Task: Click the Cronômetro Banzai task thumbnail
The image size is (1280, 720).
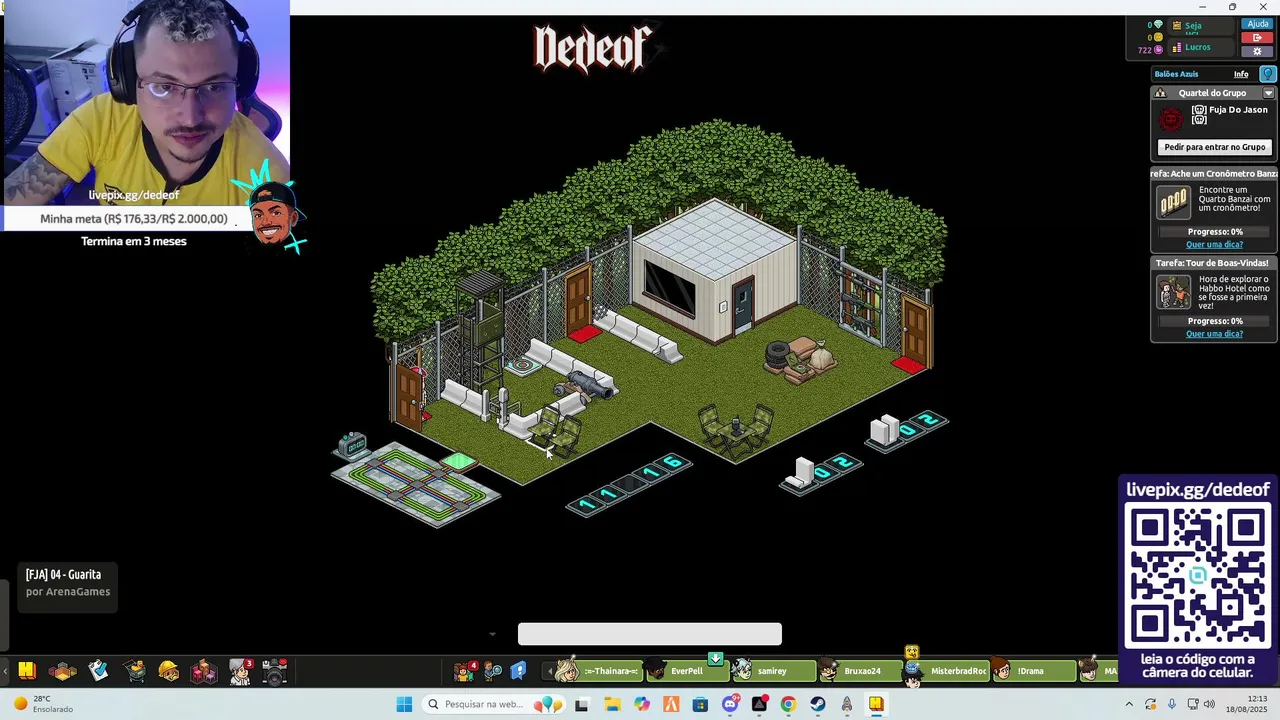Action: point(1172,203)
